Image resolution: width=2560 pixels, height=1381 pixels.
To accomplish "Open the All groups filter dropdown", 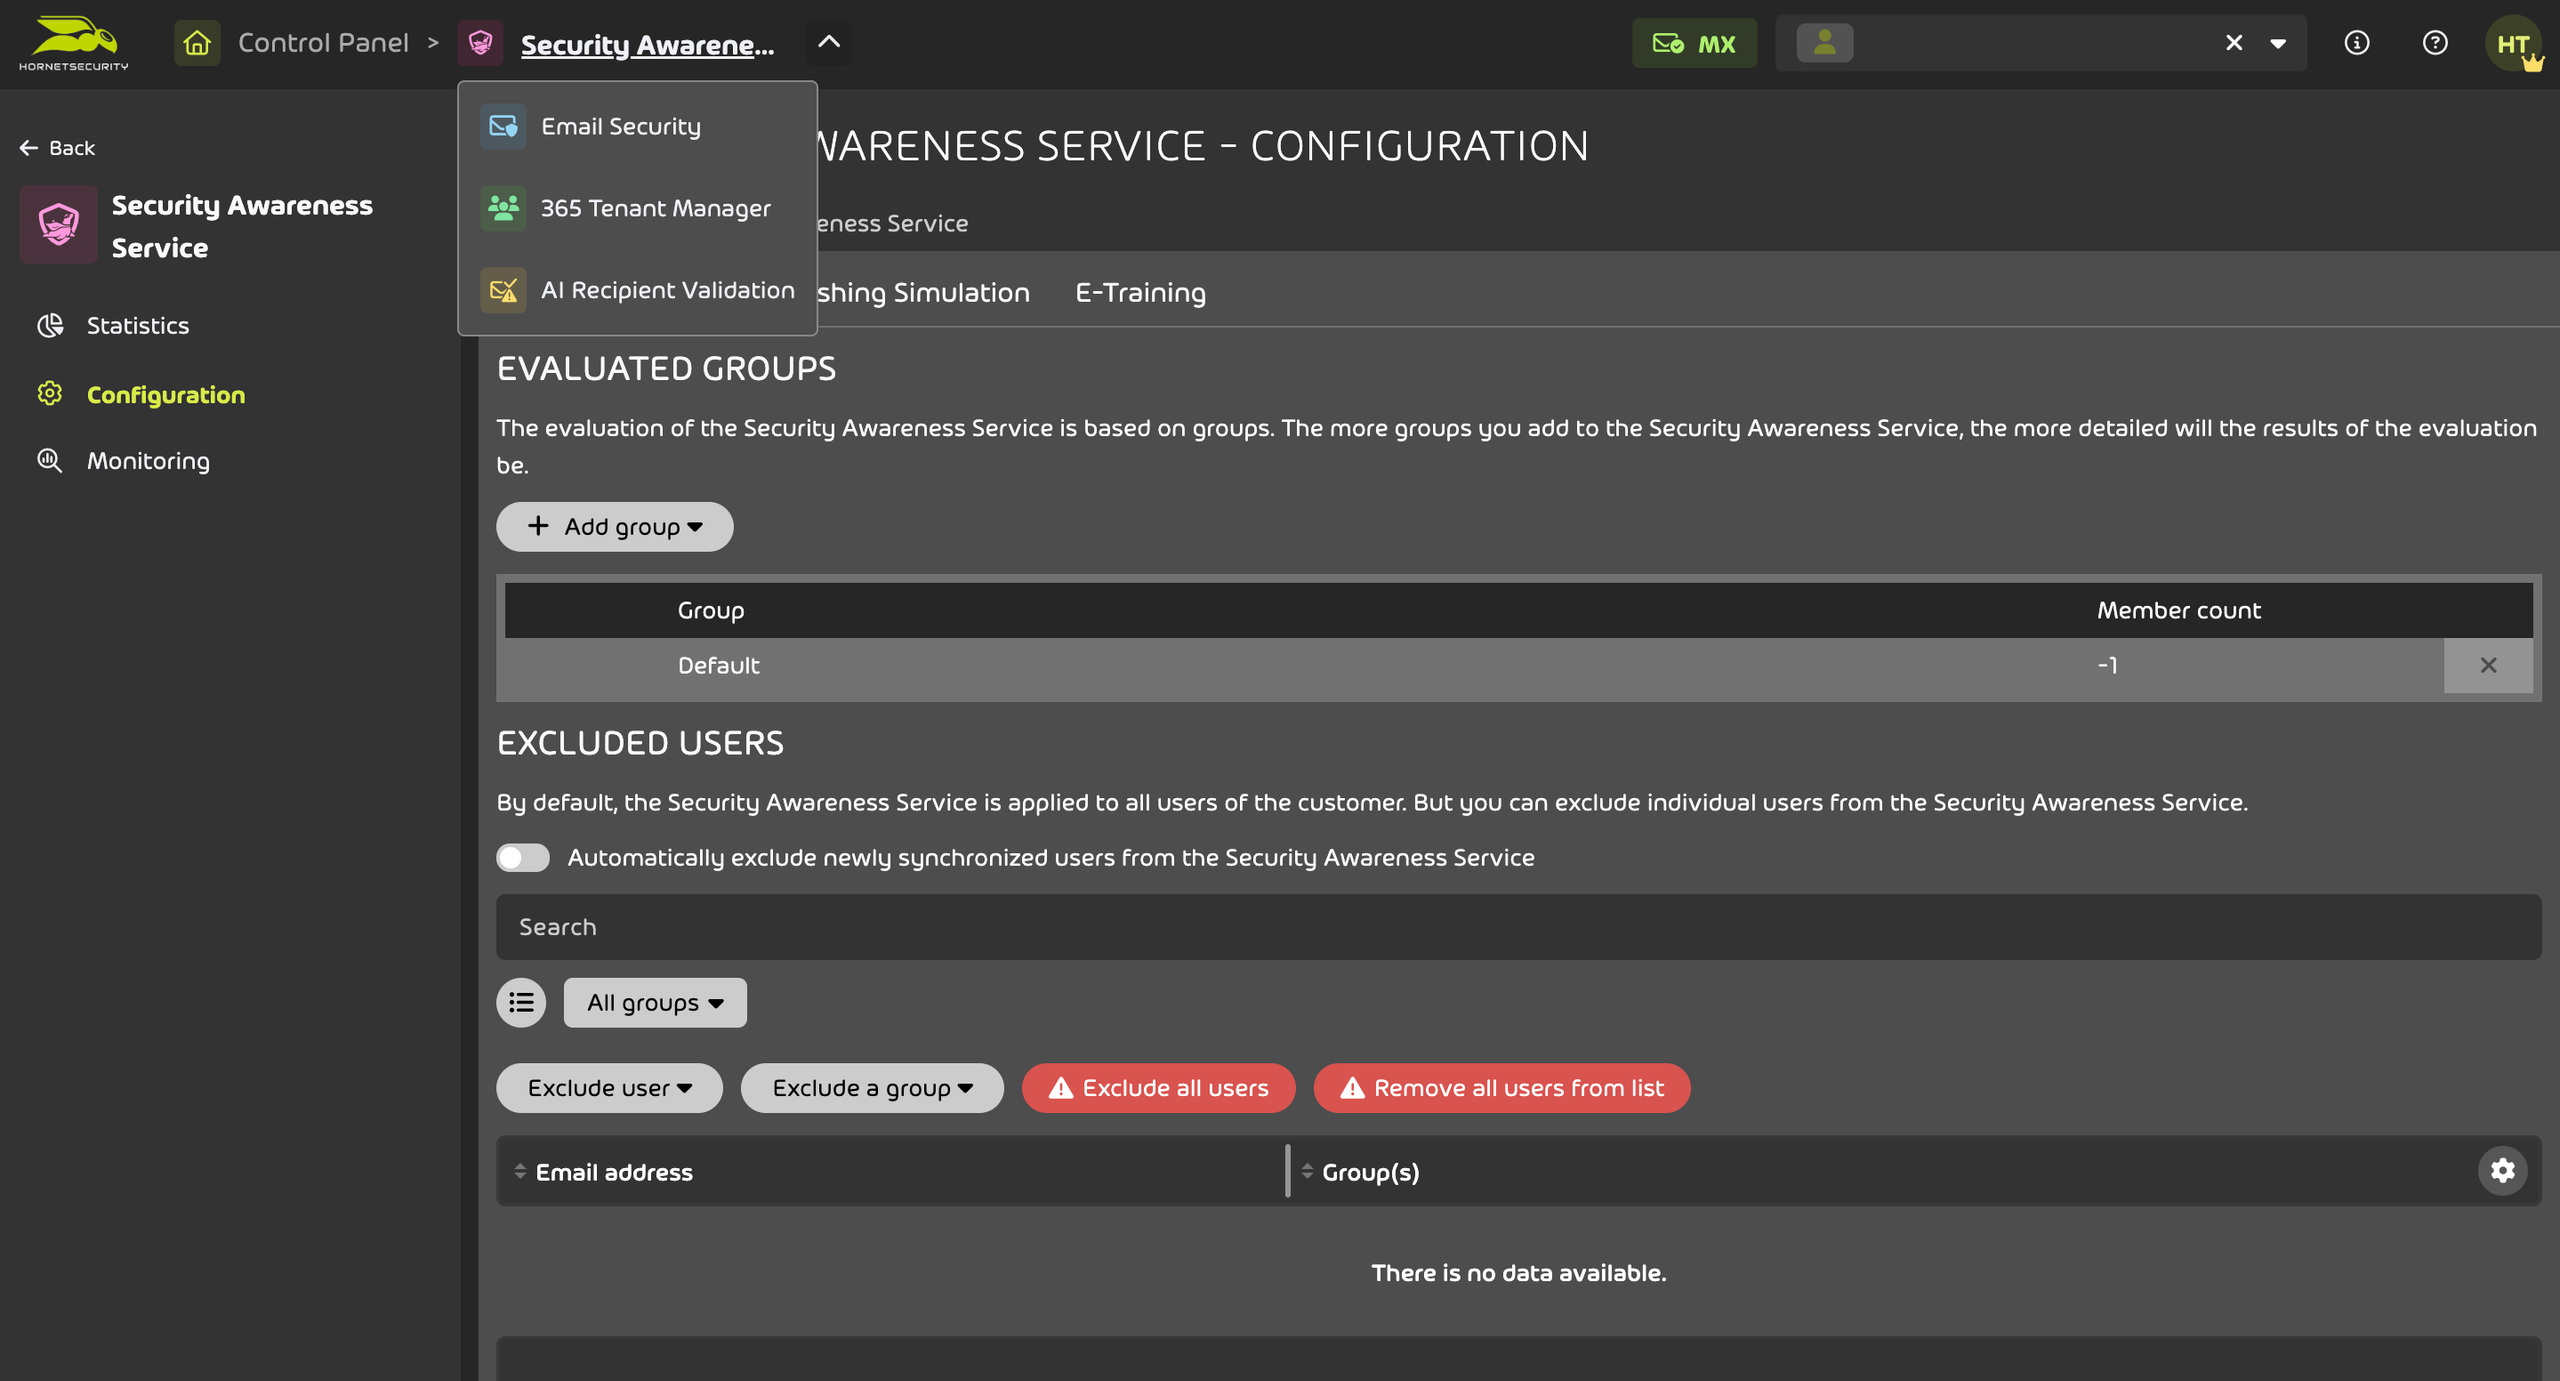I will coord(655,1002).
